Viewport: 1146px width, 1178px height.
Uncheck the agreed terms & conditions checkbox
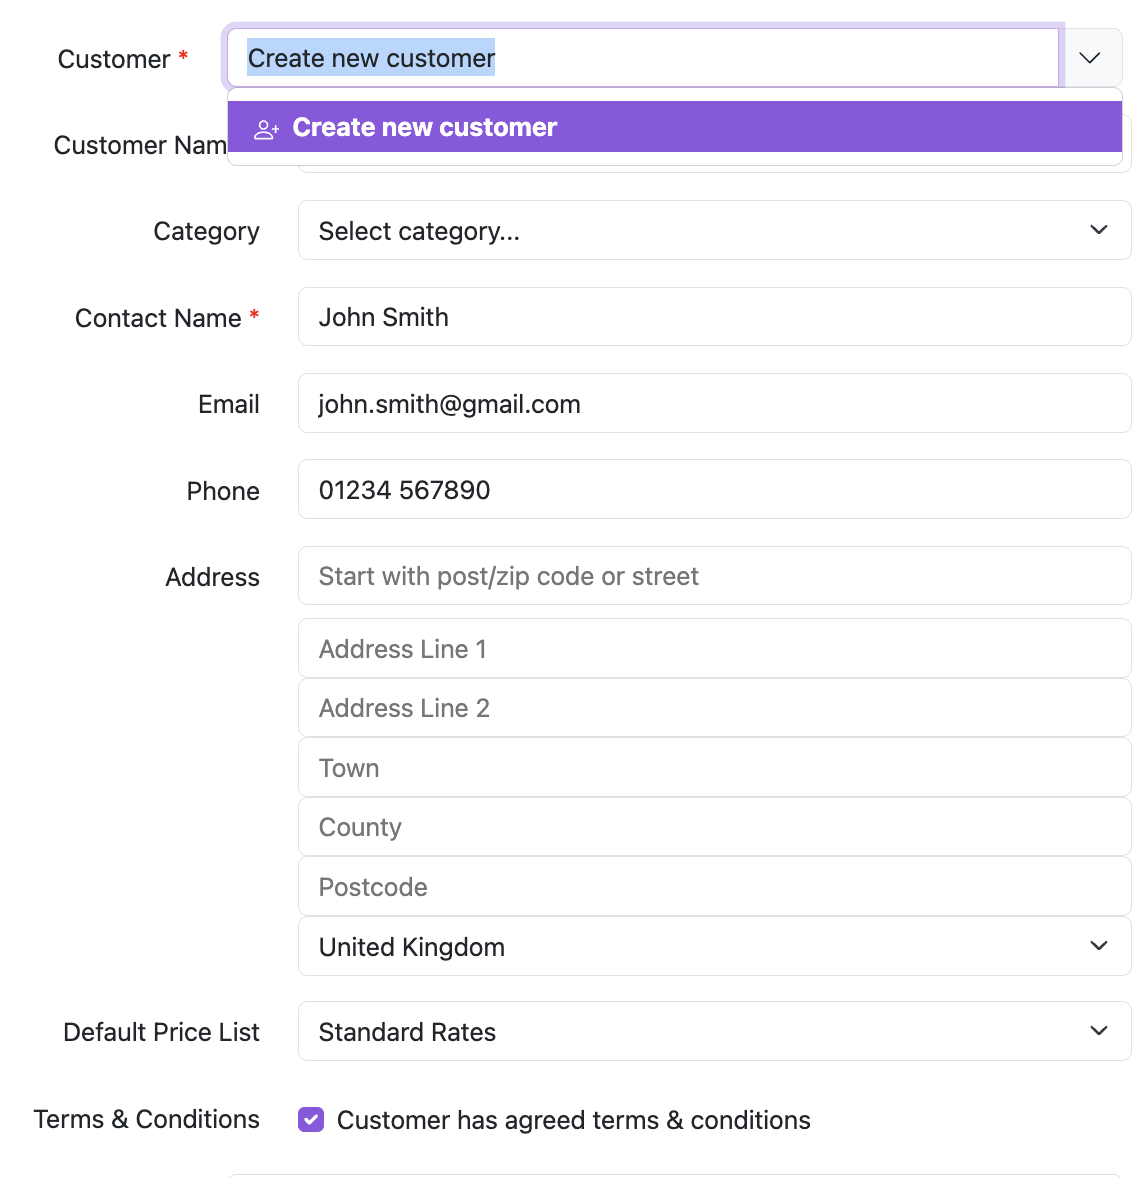(x=311, y=1120)
